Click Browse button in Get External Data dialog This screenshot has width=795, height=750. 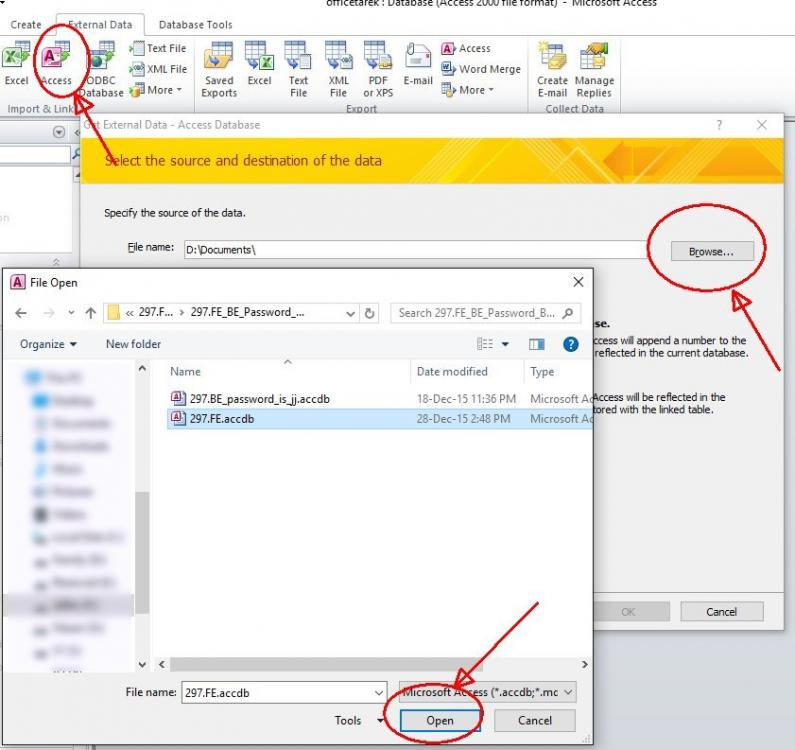pyautogui.click(x=712, y=252)
